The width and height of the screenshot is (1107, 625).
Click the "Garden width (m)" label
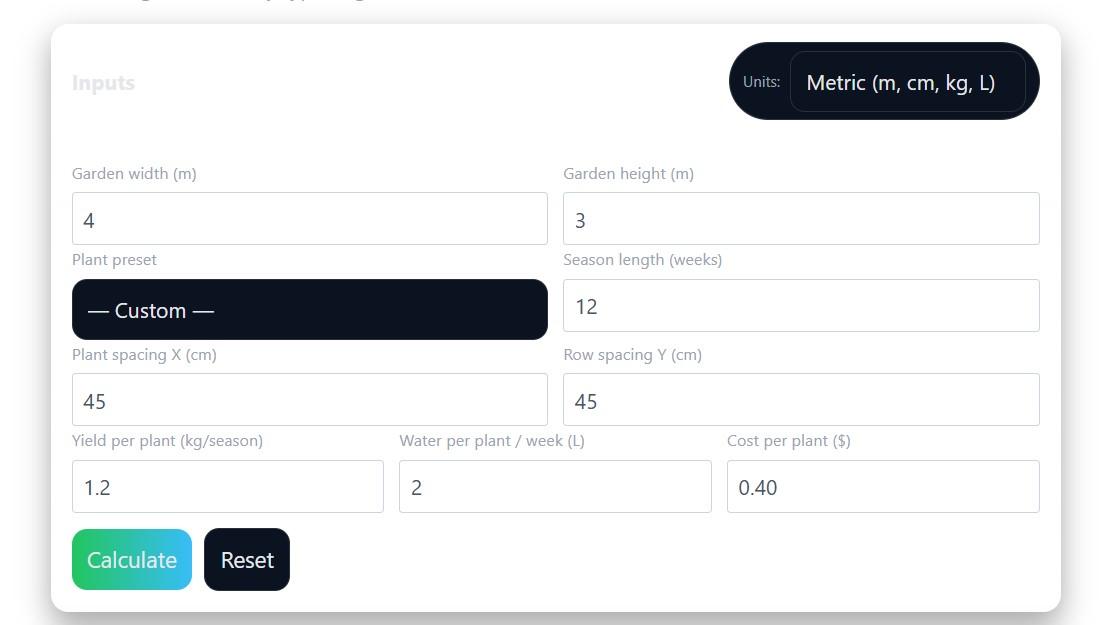pos(134,174)
